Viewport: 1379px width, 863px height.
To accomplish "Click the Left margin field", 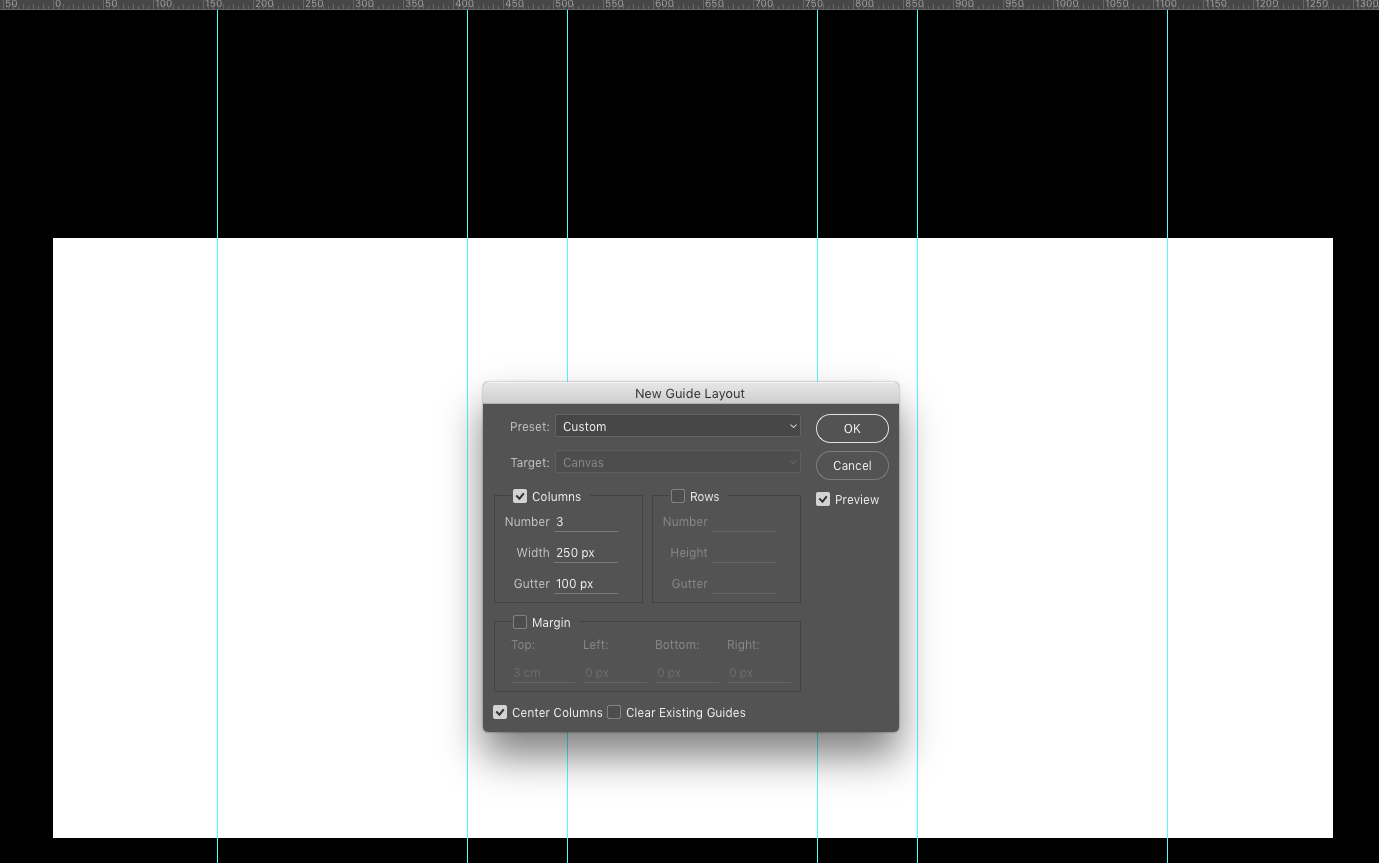I will (x=613, y=672).
